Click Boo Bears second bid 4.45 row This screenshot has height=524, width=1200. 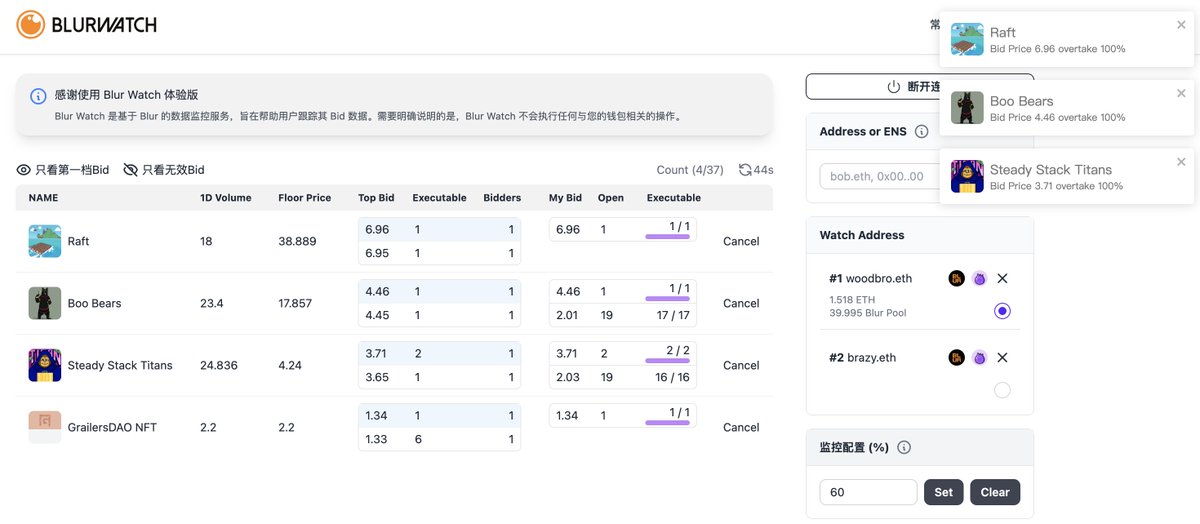[x=439, y=315]
